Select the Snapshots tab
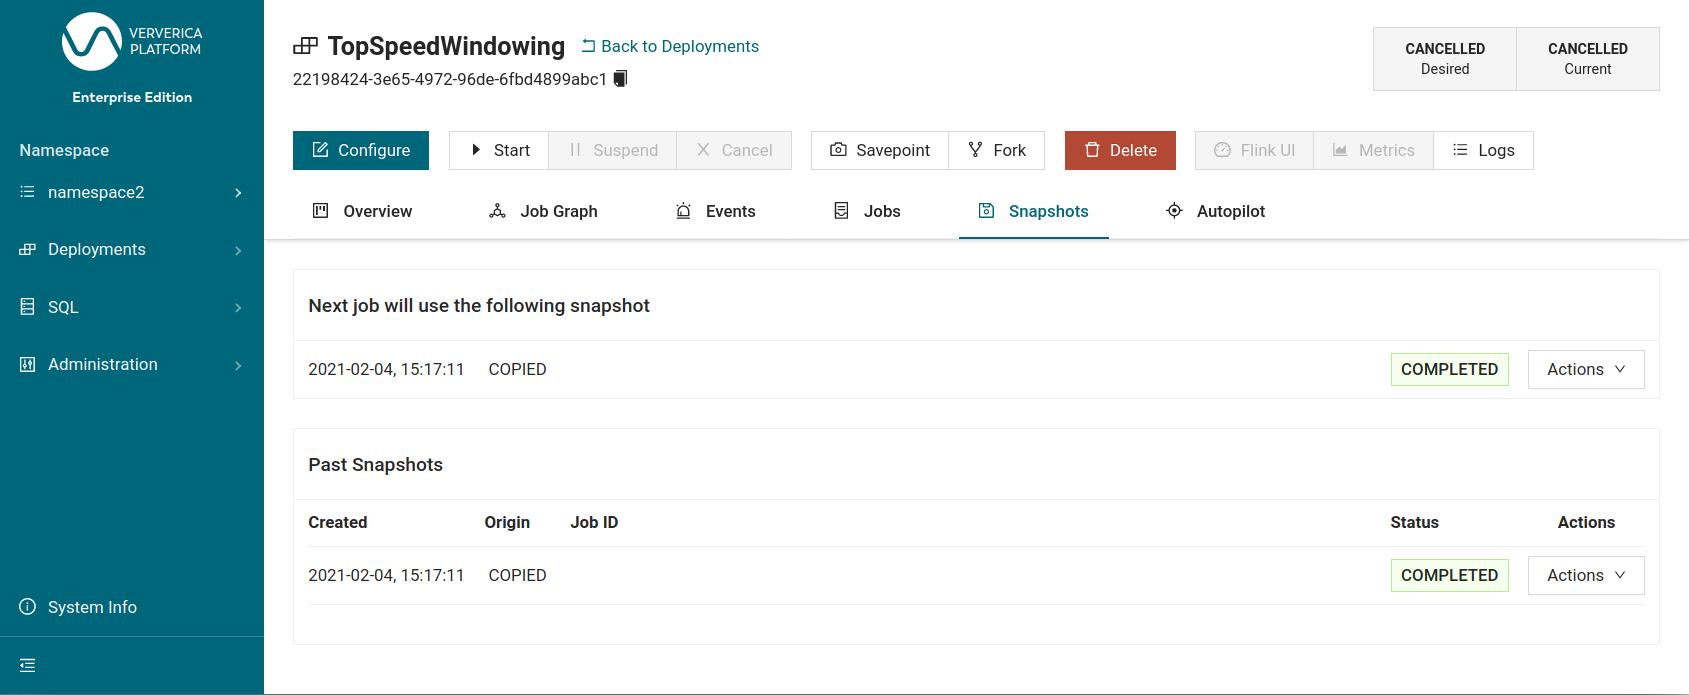 tap(1034, 211)
